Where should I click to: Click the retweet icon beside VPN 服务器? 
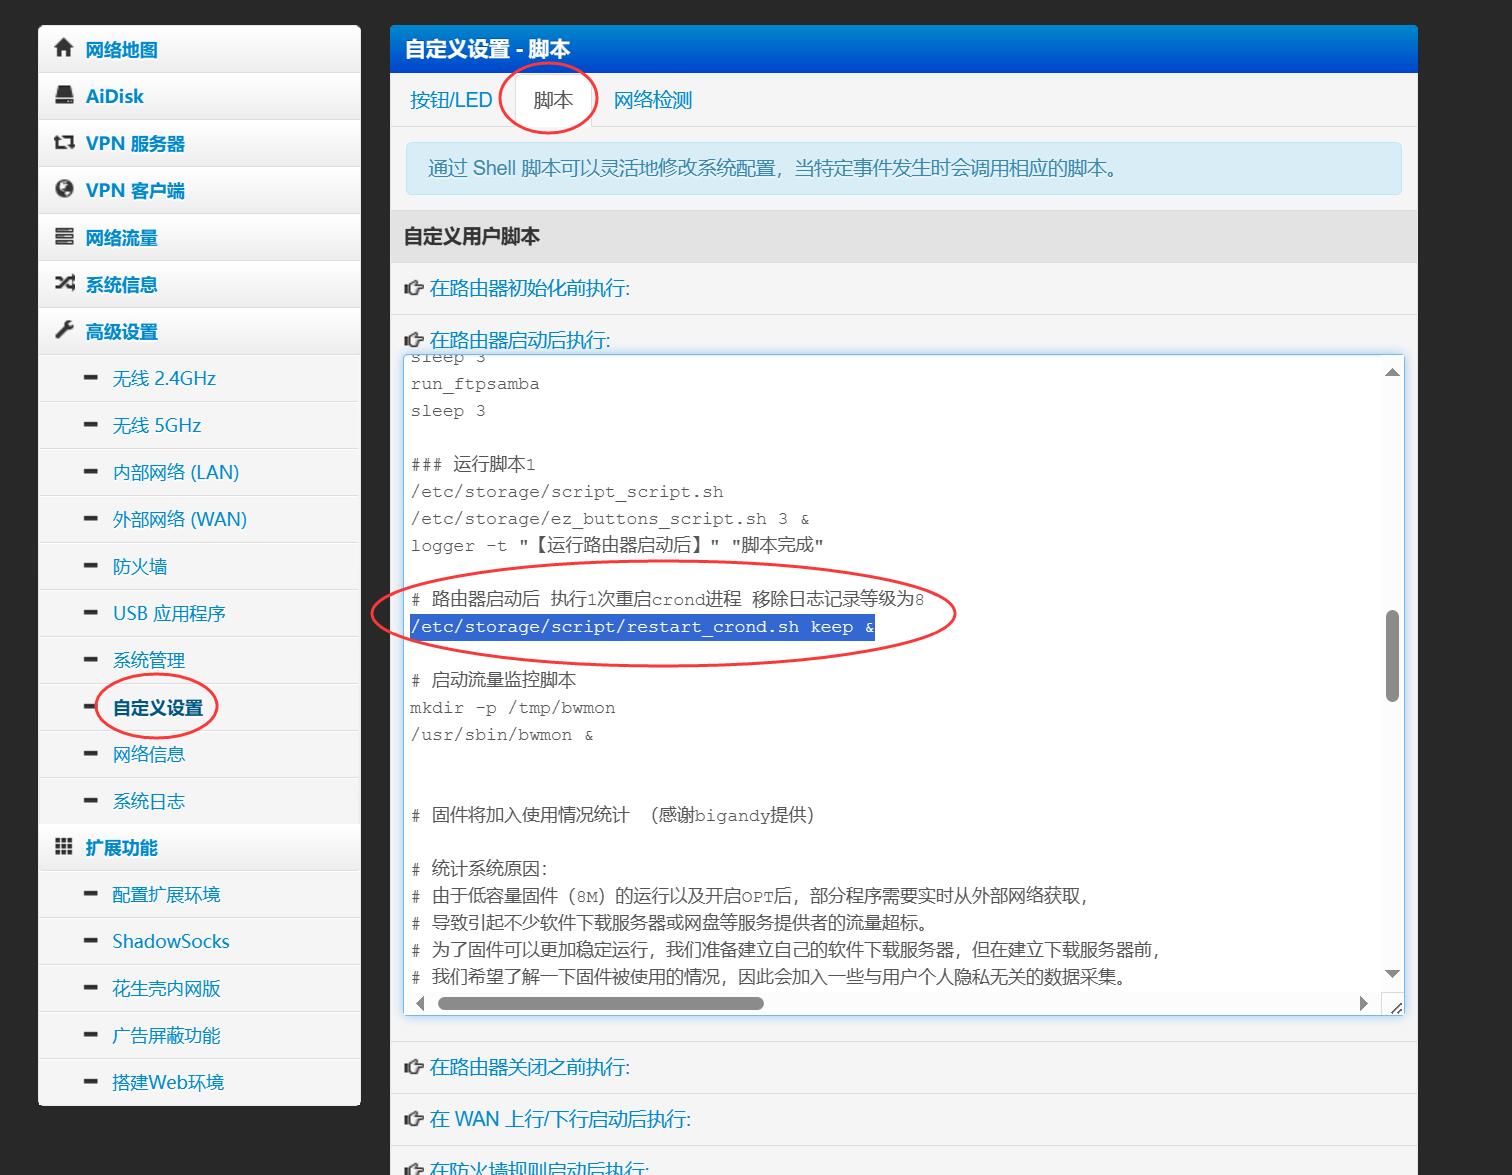coord(64,142)
